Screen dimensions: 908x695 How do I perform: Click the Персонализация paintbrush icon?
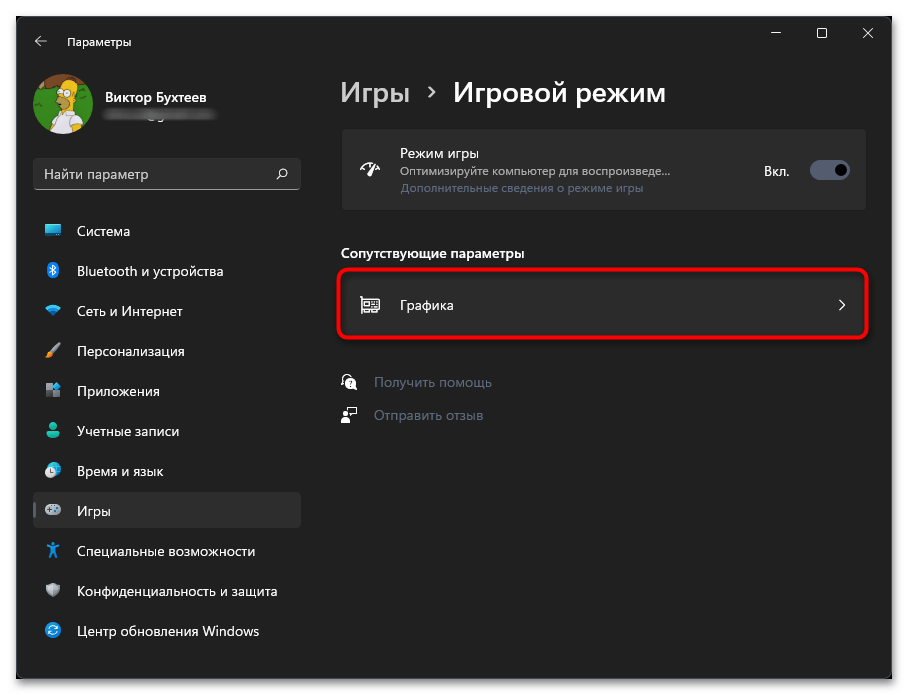[x=53, y=350]
